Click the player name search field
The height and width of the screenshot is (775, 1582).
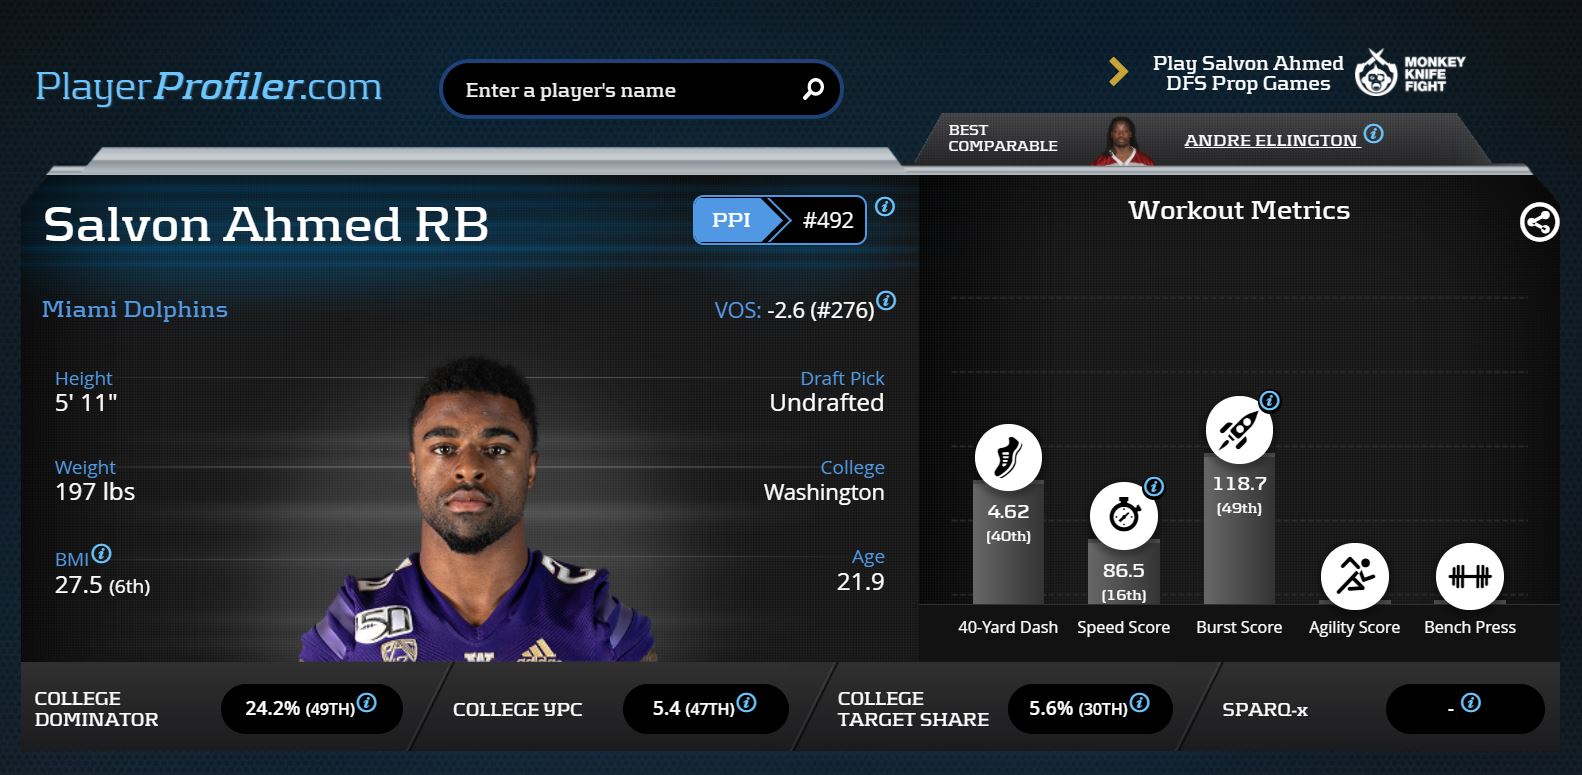pyautogui.click(x=641, y=90)
